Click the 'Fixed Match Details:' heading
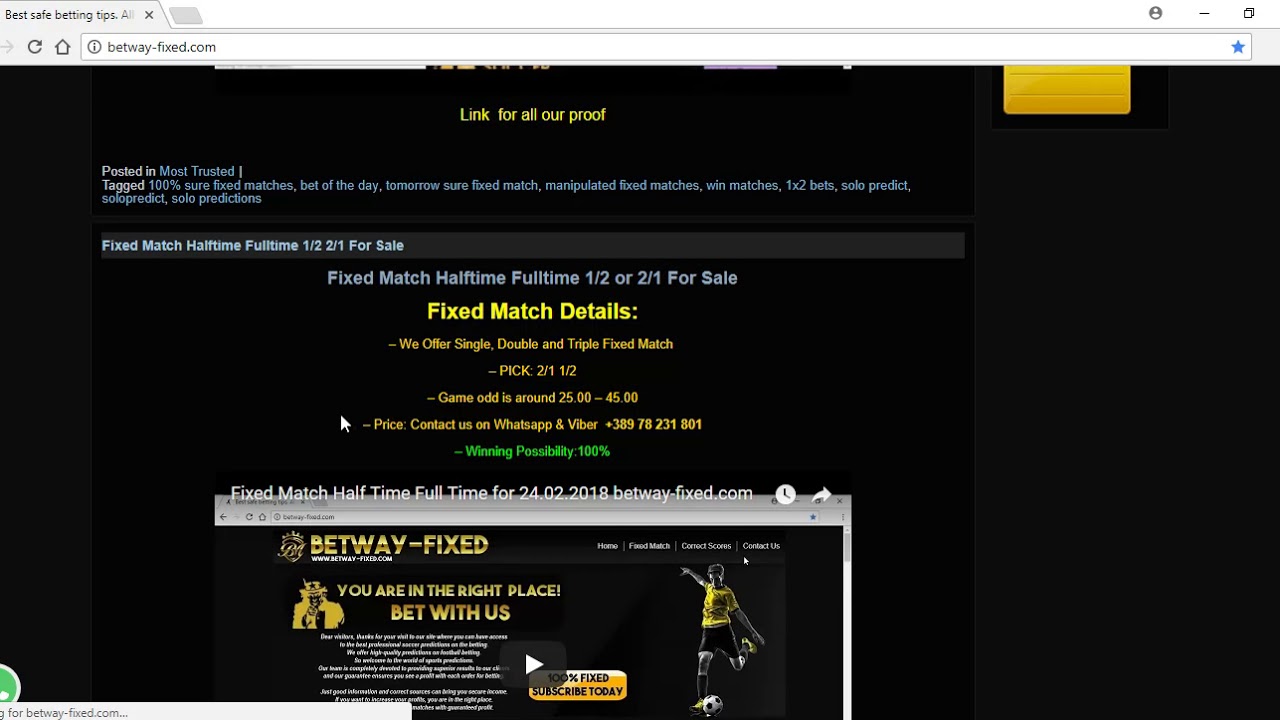 tap(532, 311)
